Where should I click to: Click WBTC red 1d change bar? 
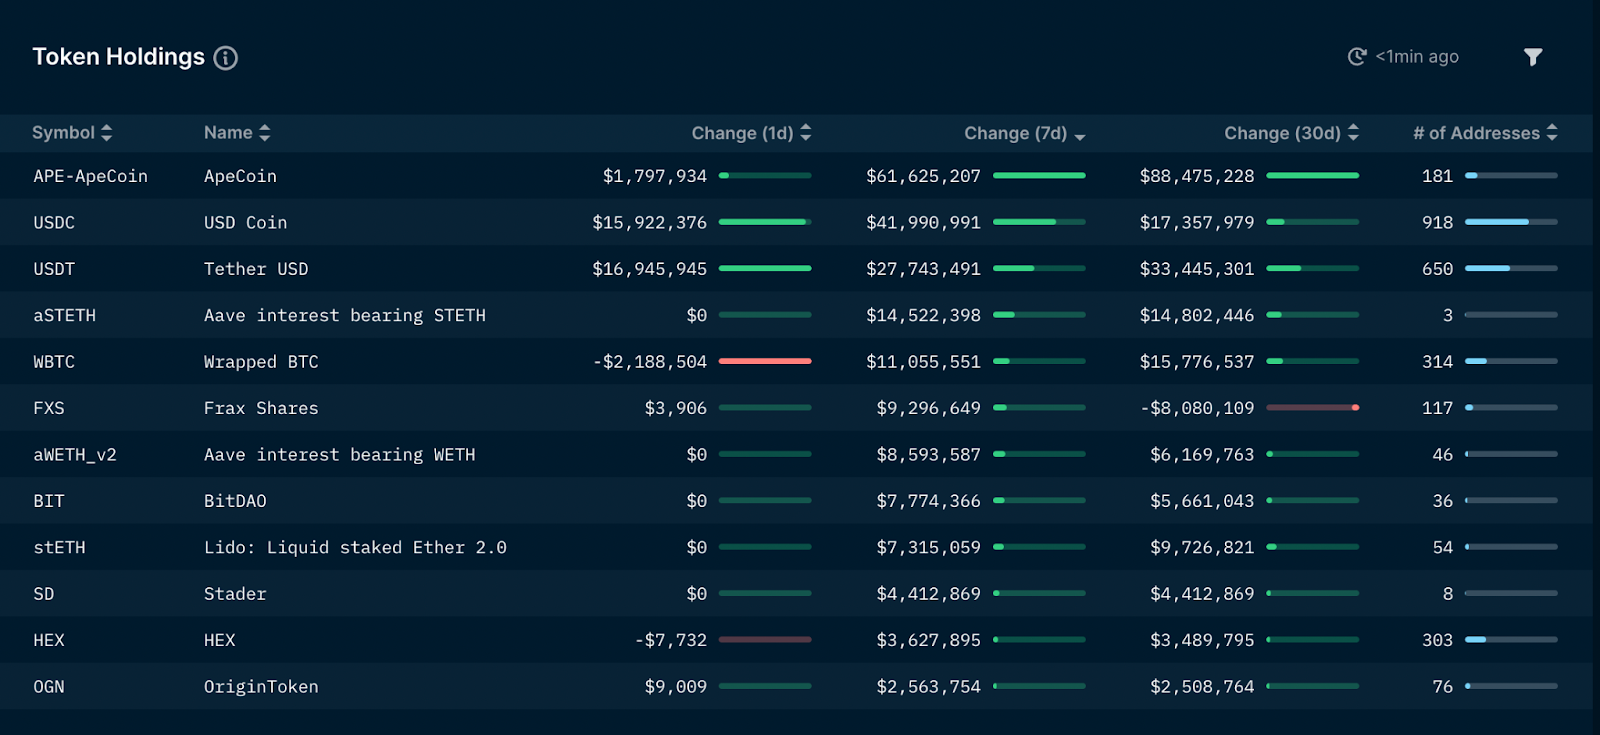(765, 361)
